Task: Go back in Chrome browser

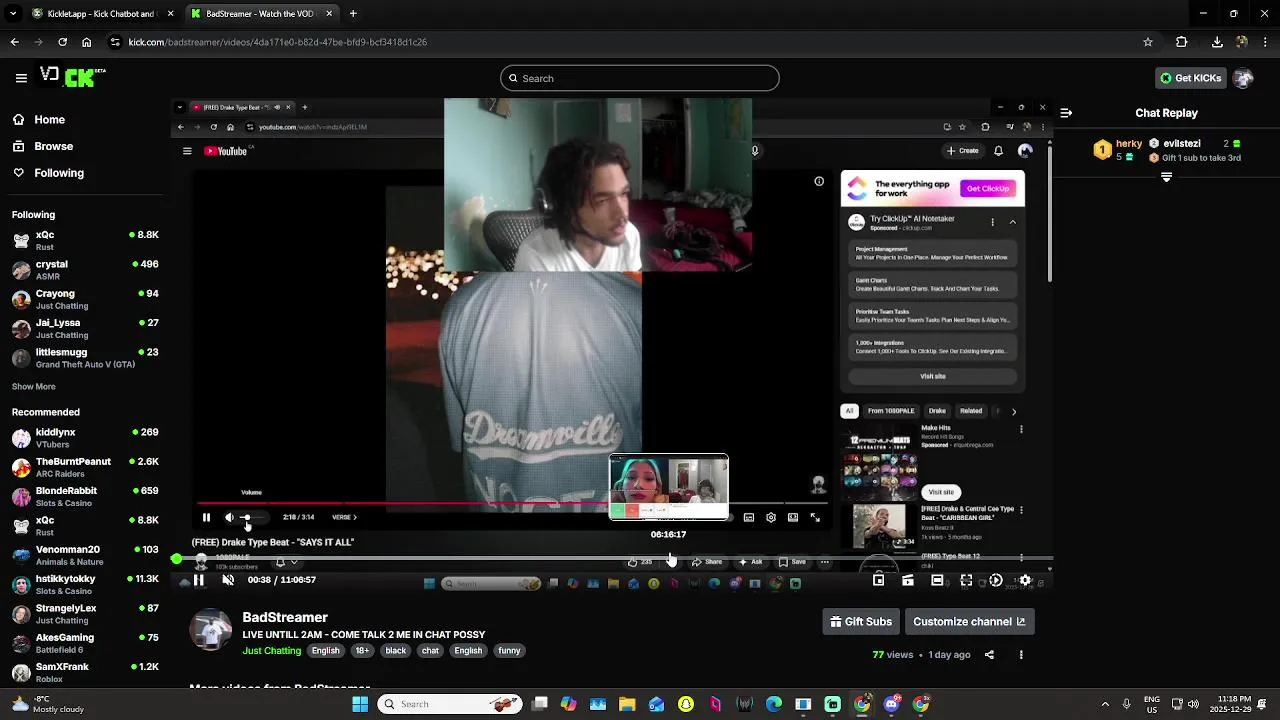Action: (x=14, y=42)
